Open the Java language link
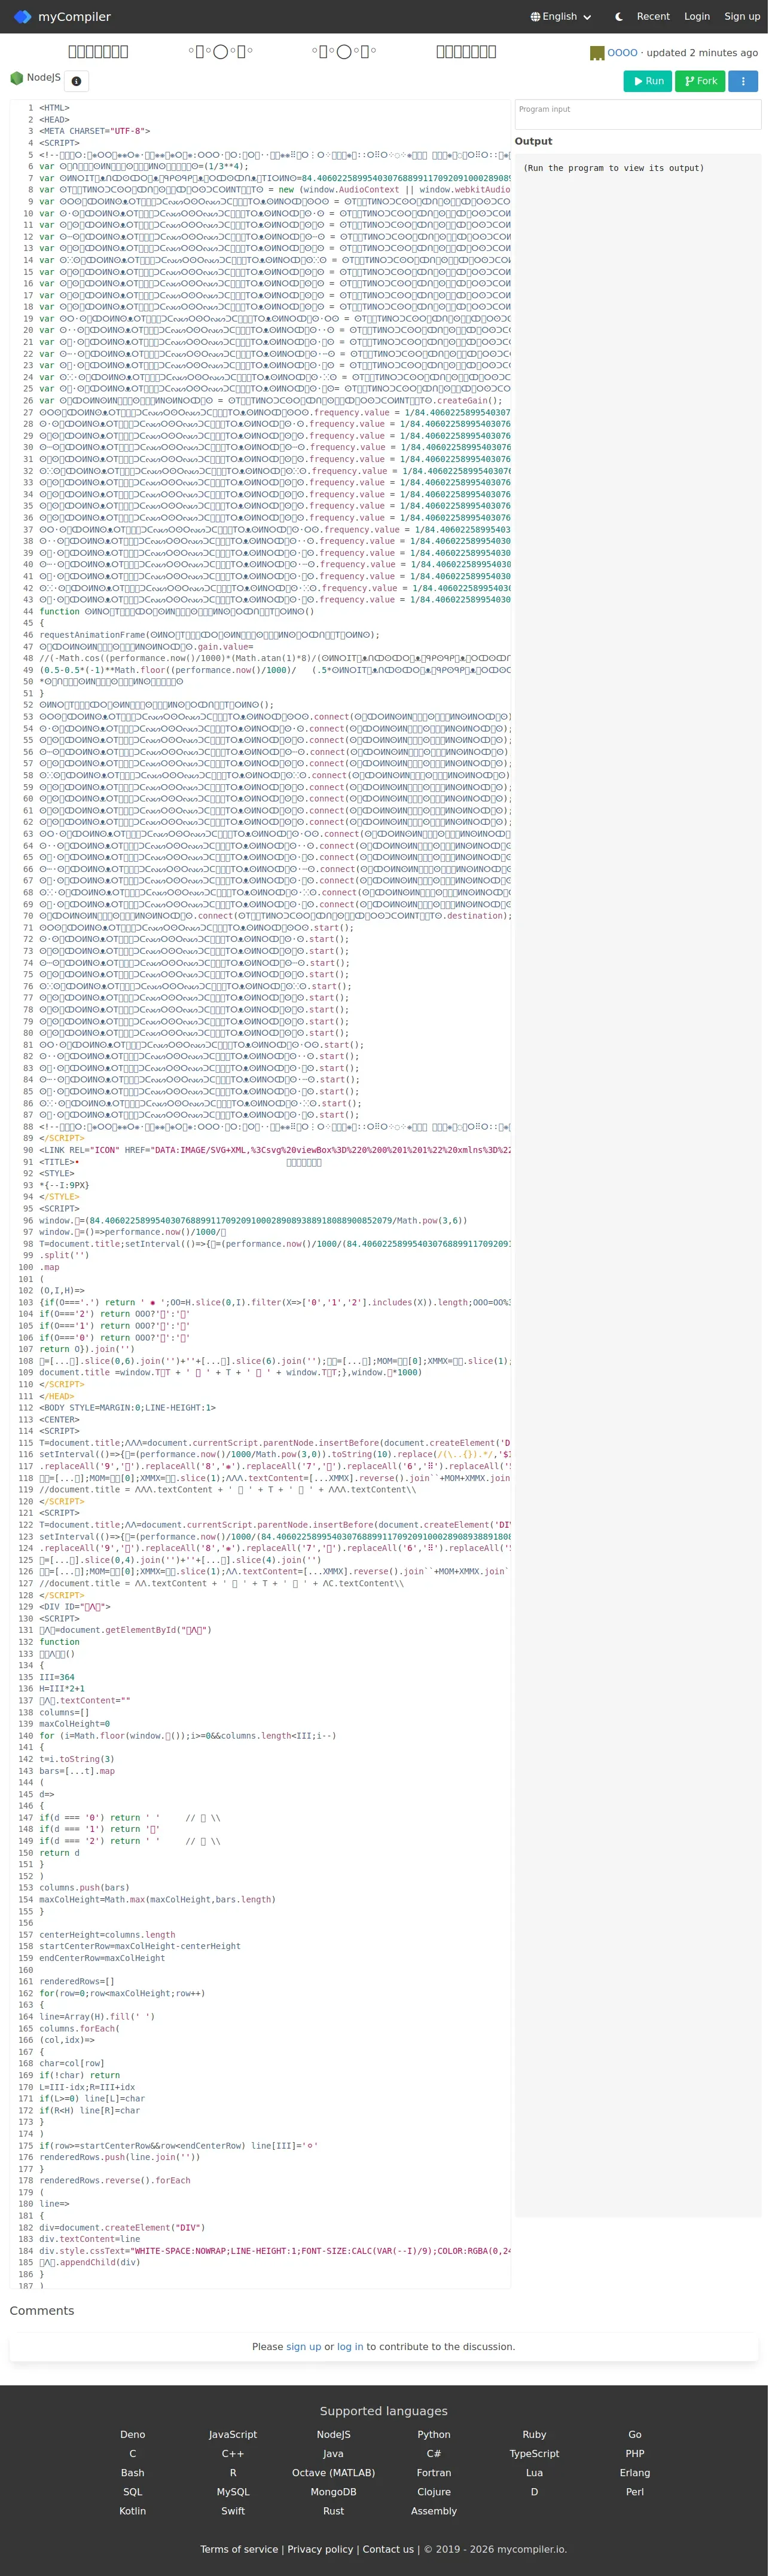769x2576 pixels. (334, 2453)
